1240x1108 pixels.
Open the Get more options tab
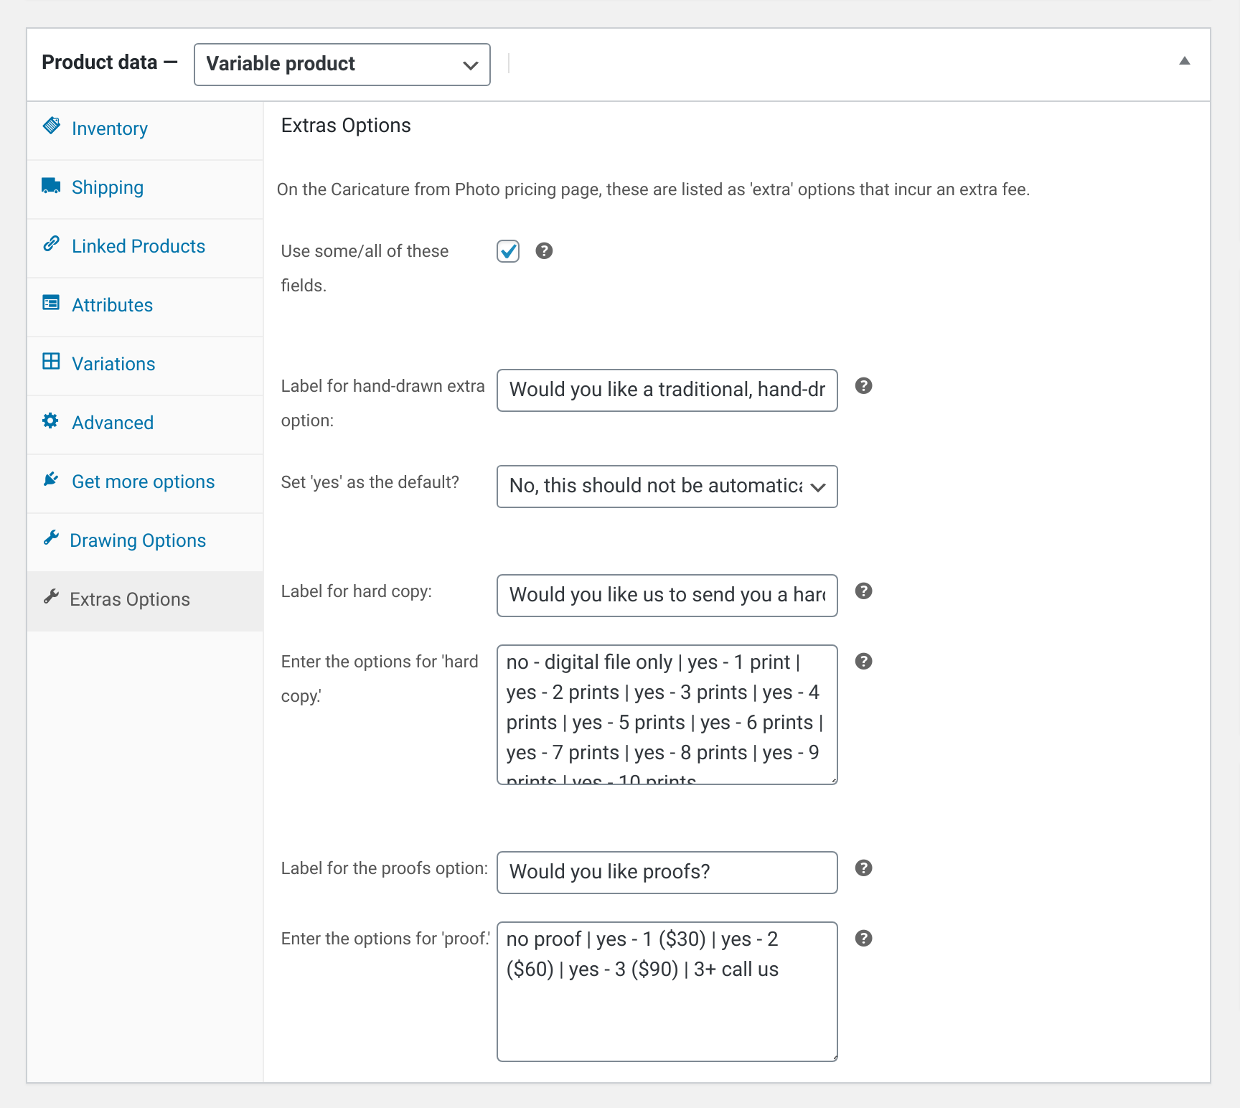click(145, 484)
